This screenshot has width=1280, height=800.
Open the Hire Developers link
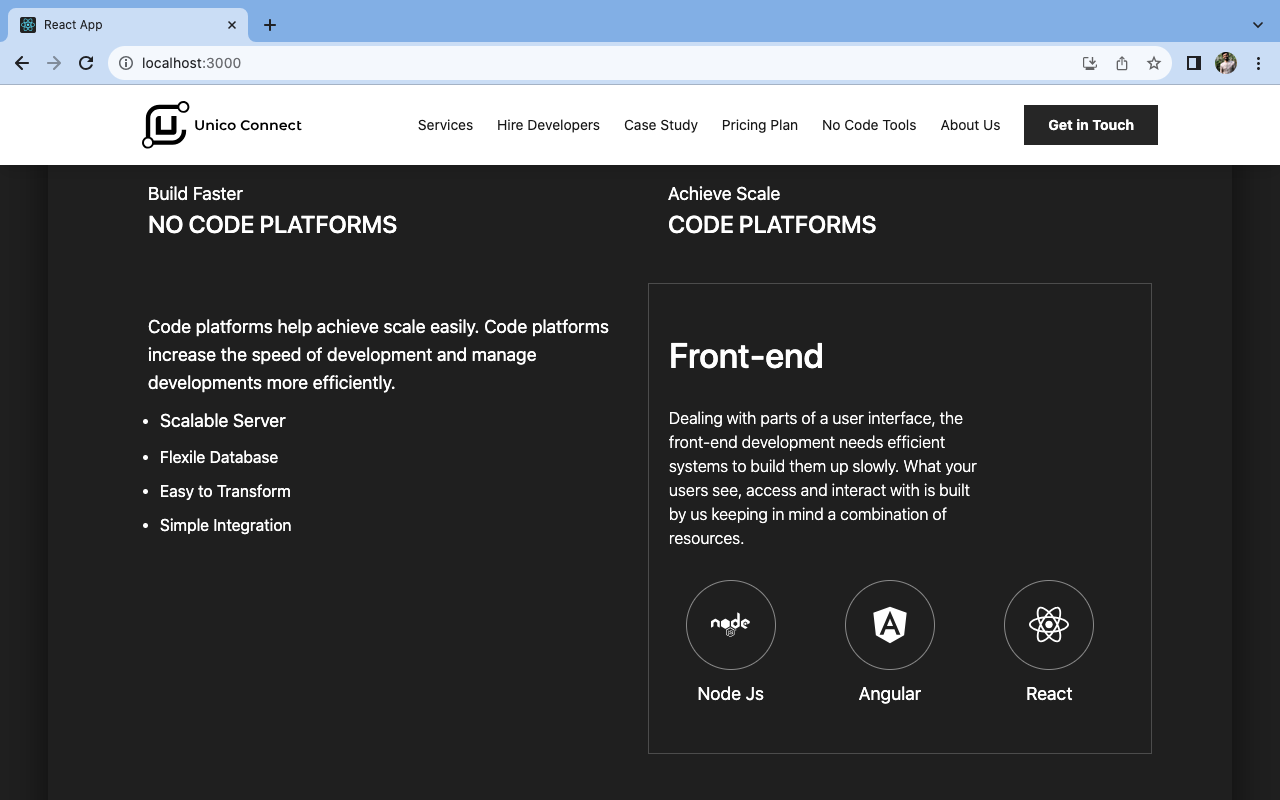(x=548, y=124)
